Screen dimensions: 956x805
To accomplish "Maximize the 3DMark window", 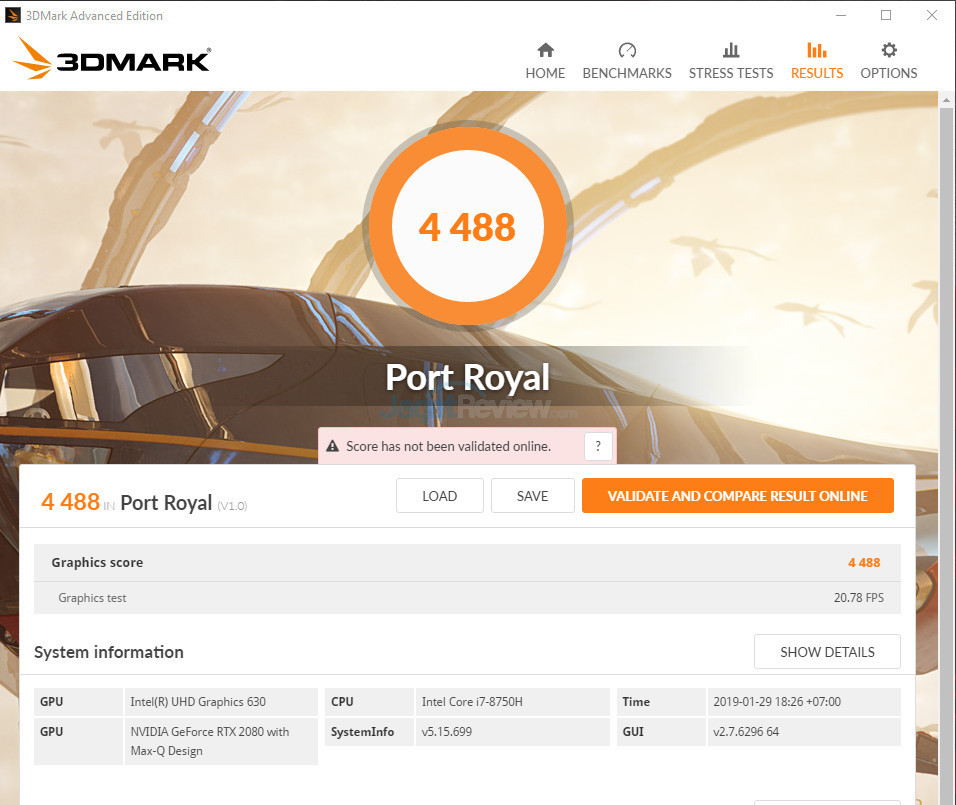I will pos(886,16).
